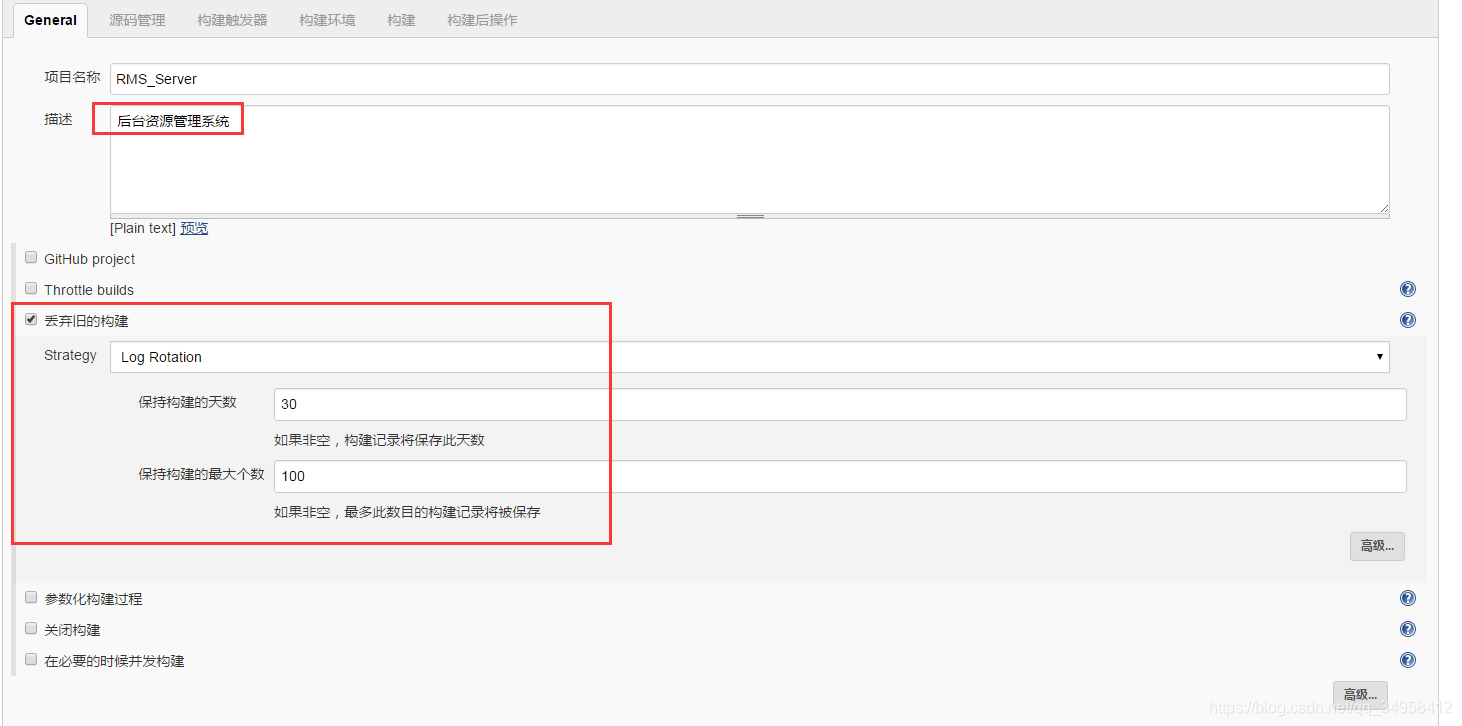
Task: Click the 如果非空，构建记录将保存此天数 hint text
Action: click(380, 440)
